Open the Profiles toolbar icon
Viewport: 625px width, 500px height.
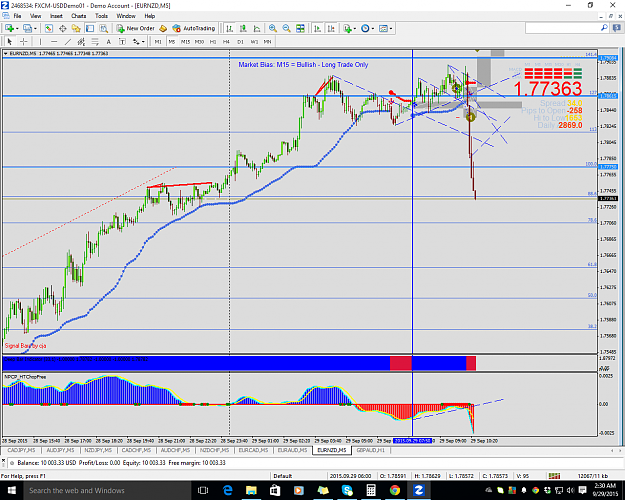[x=27, y=28]
